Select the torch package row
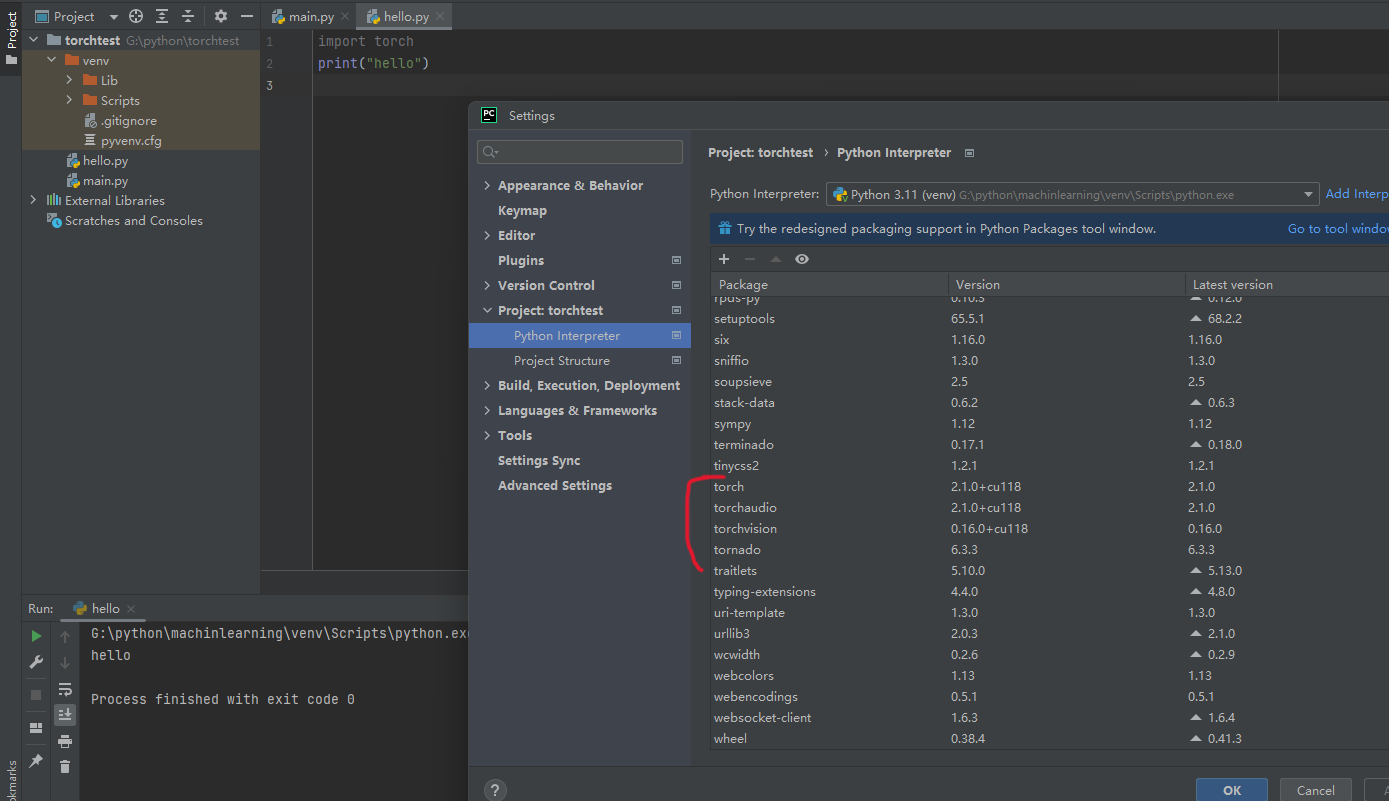 tap(1050, 487)
